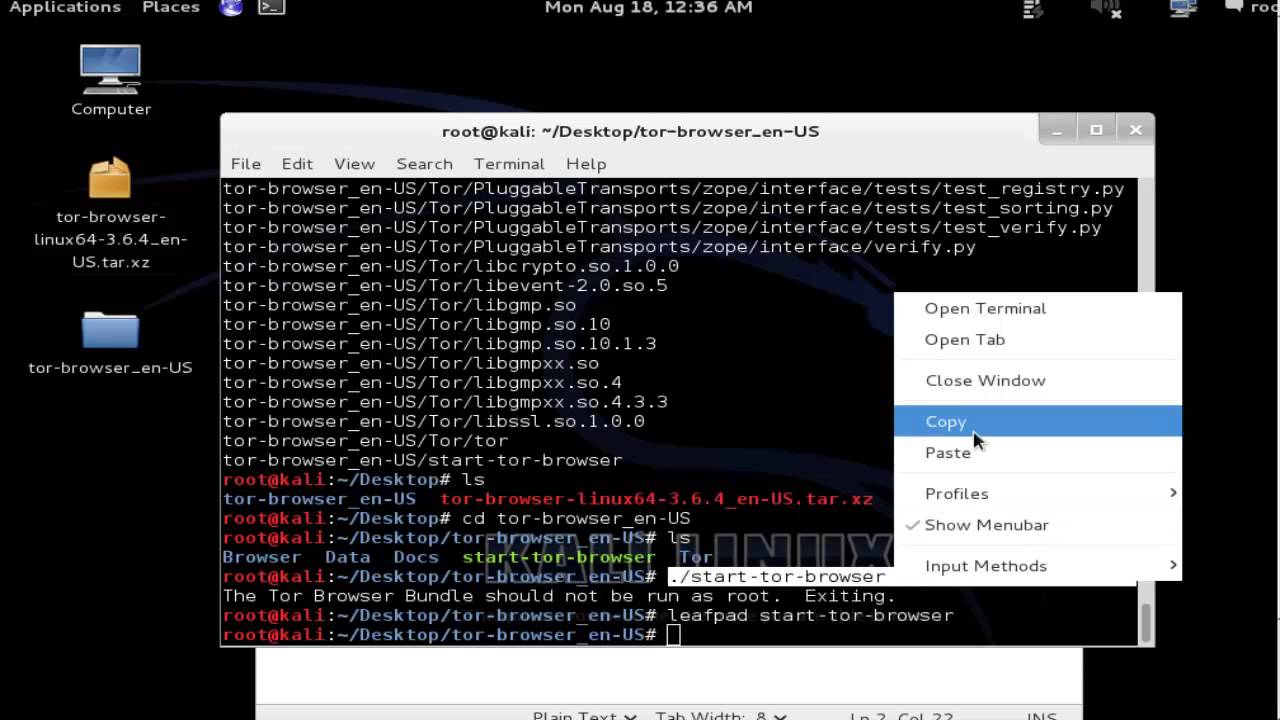Screen dimensions: 1280x720
Task: Toggle the Show Menubar option
Action: point(1037,524)
